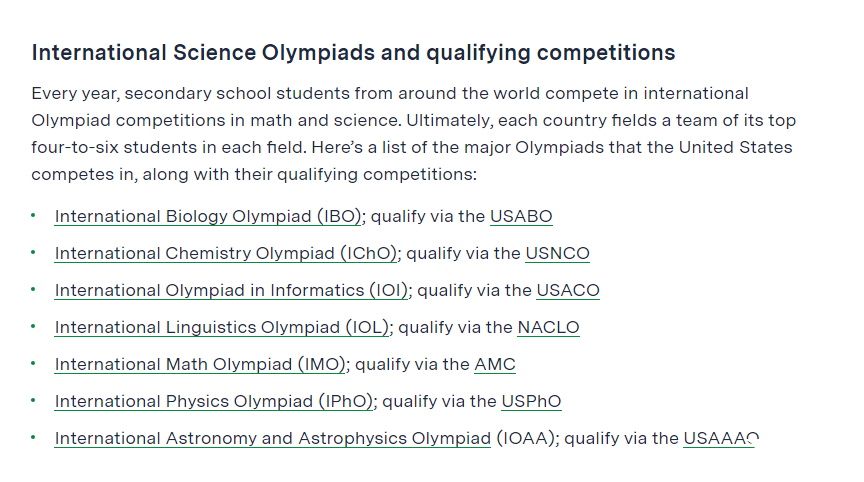Go to the USACO link
This screenshot has width=864, height=482.
click(x=568, y=290)
